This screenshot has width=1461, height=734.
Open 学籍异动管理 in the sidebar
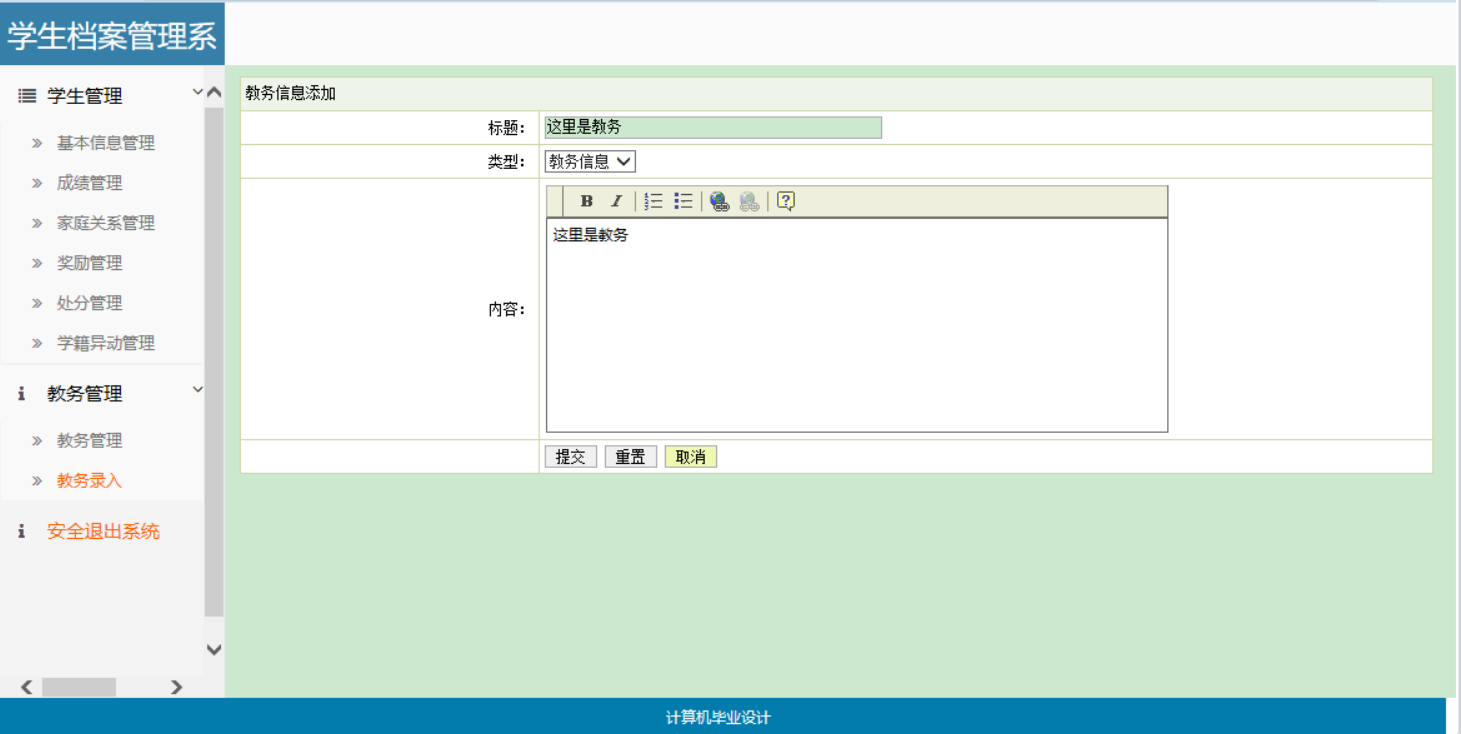coord(105,343)
